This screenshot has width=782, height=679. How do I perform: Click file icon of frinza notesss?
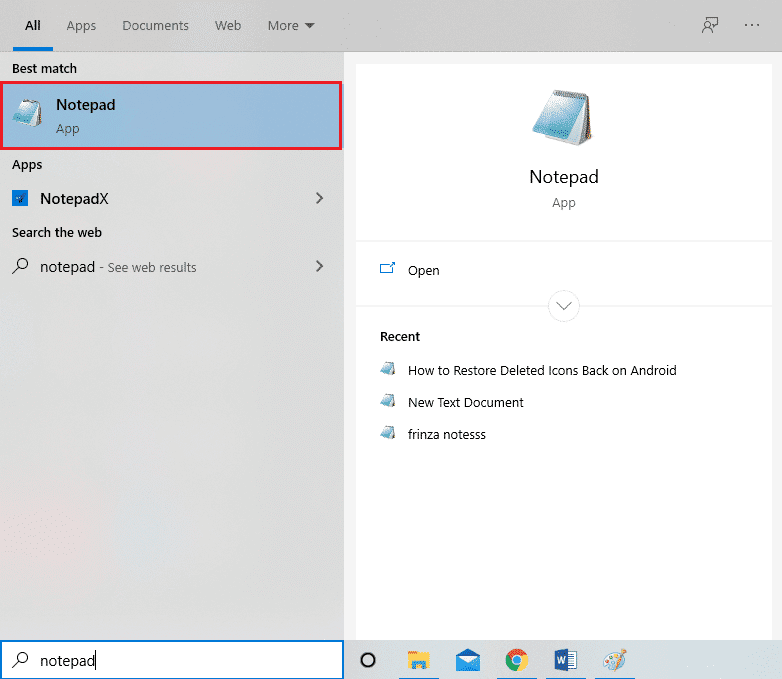(388, 433)
